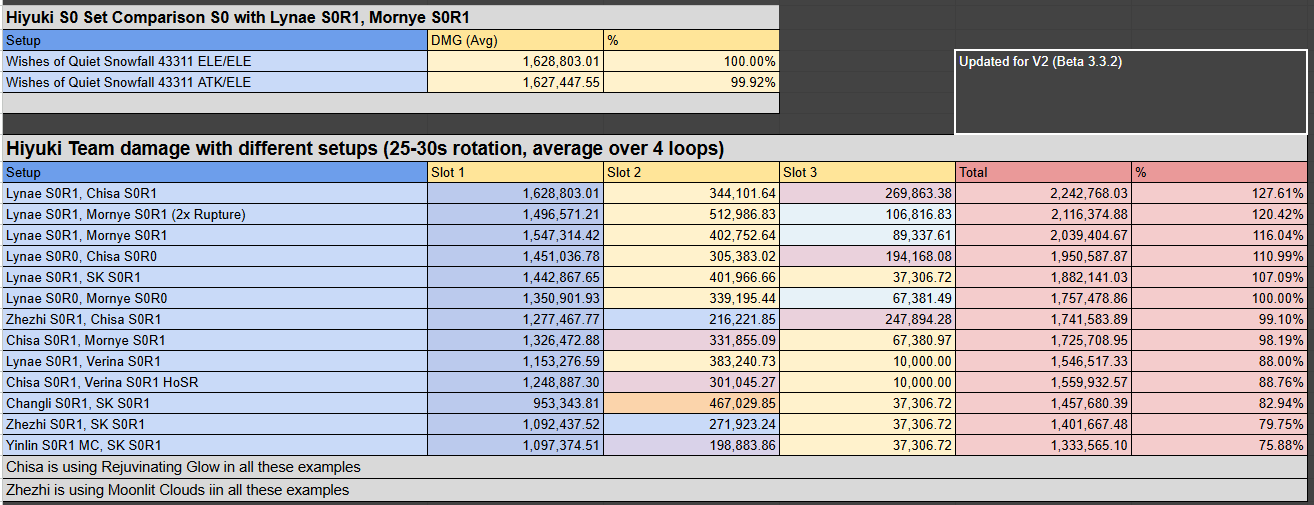Select the 'Lynae S0R1, Chisa S0R1' row label
The width and height of the screenshot is (1314, 505).
(x=215, y=193)
